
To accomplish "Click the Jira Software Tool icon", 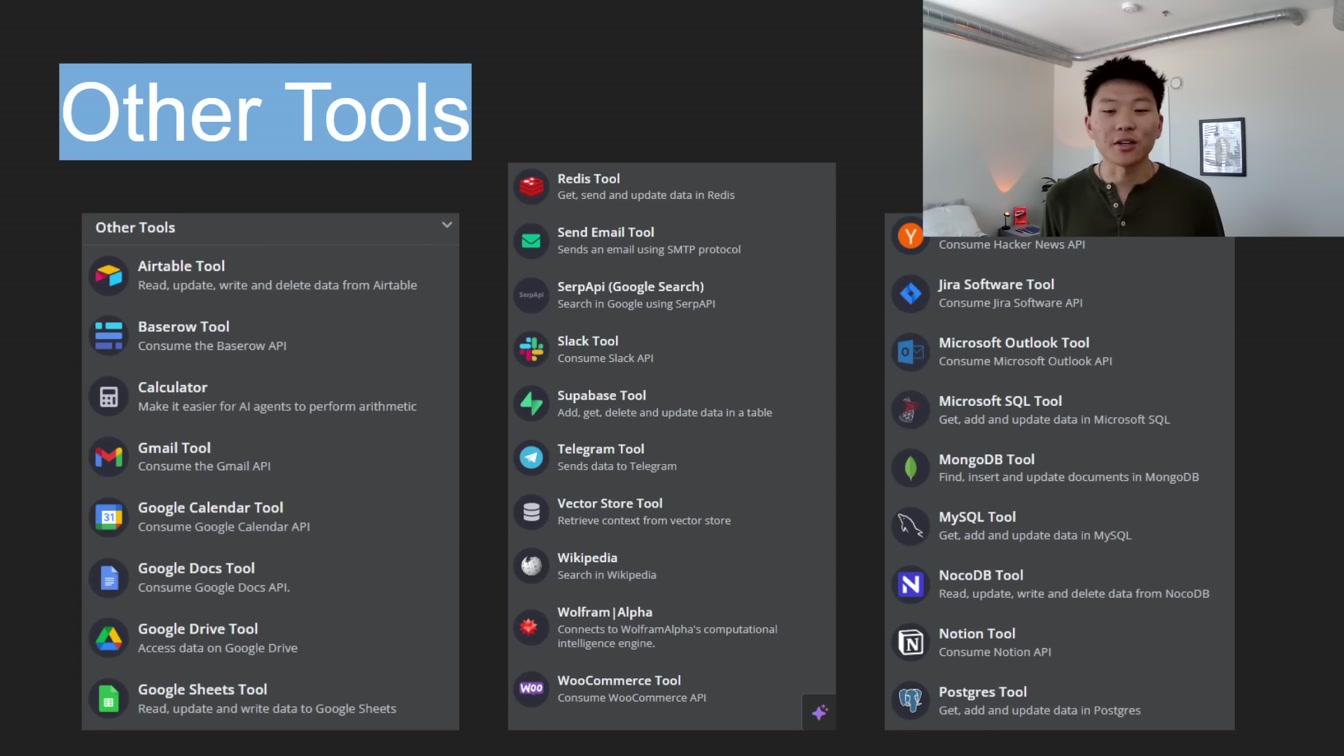I will coord(910,293).
